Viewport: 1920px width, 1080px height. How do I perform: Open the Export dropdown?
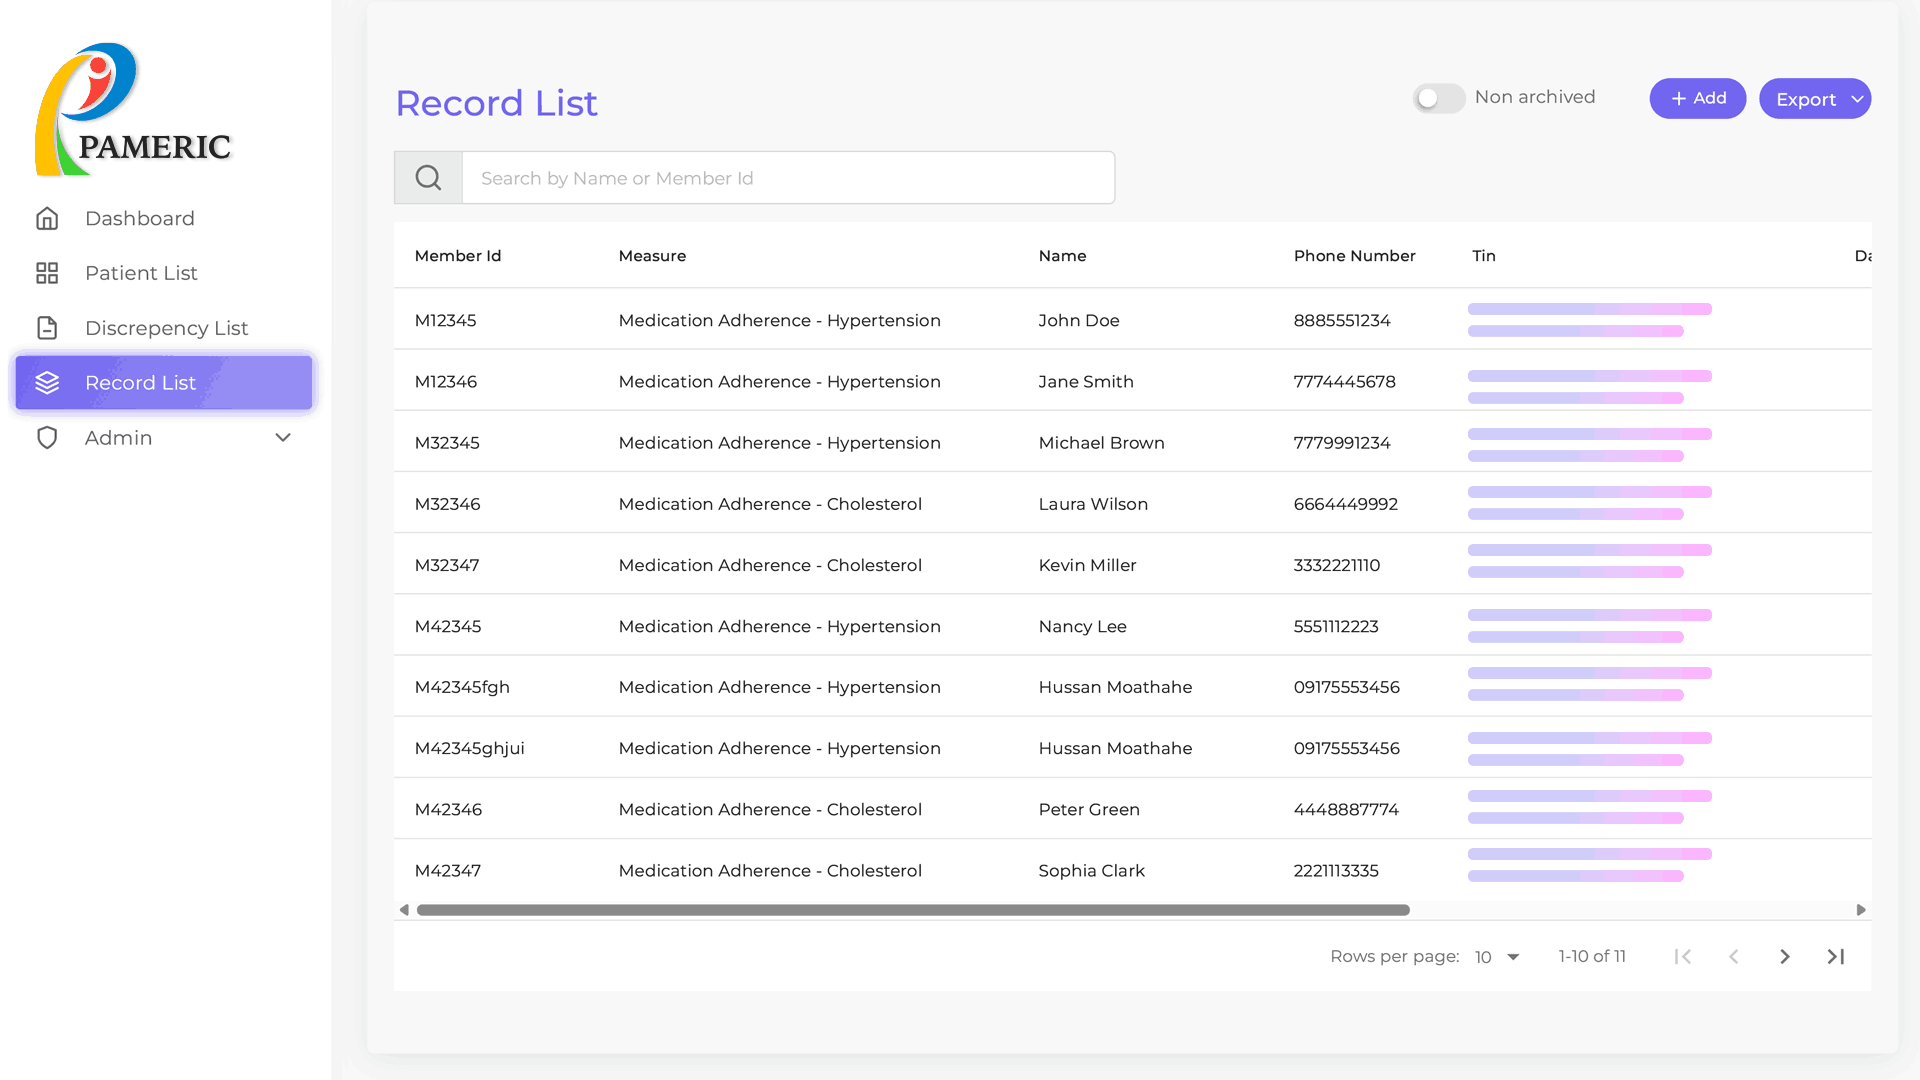[1814, 99]
